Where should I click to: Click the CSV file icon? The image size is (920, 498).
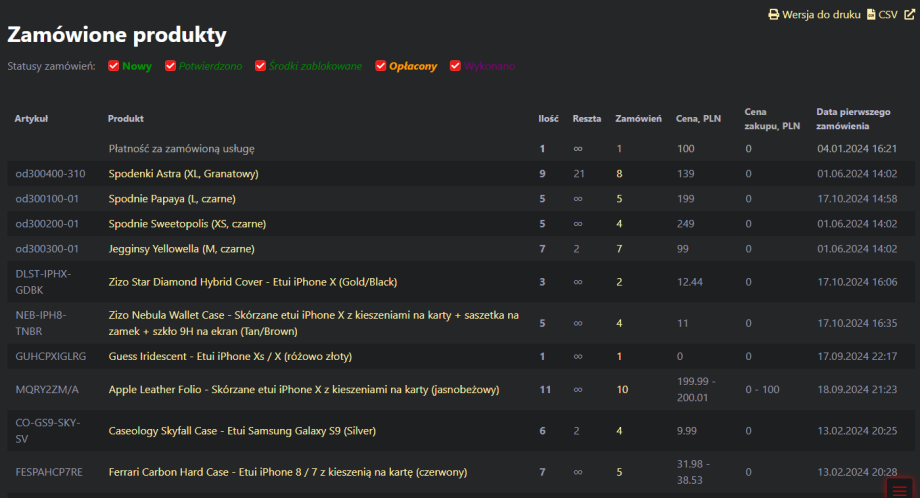coord(871,15)
